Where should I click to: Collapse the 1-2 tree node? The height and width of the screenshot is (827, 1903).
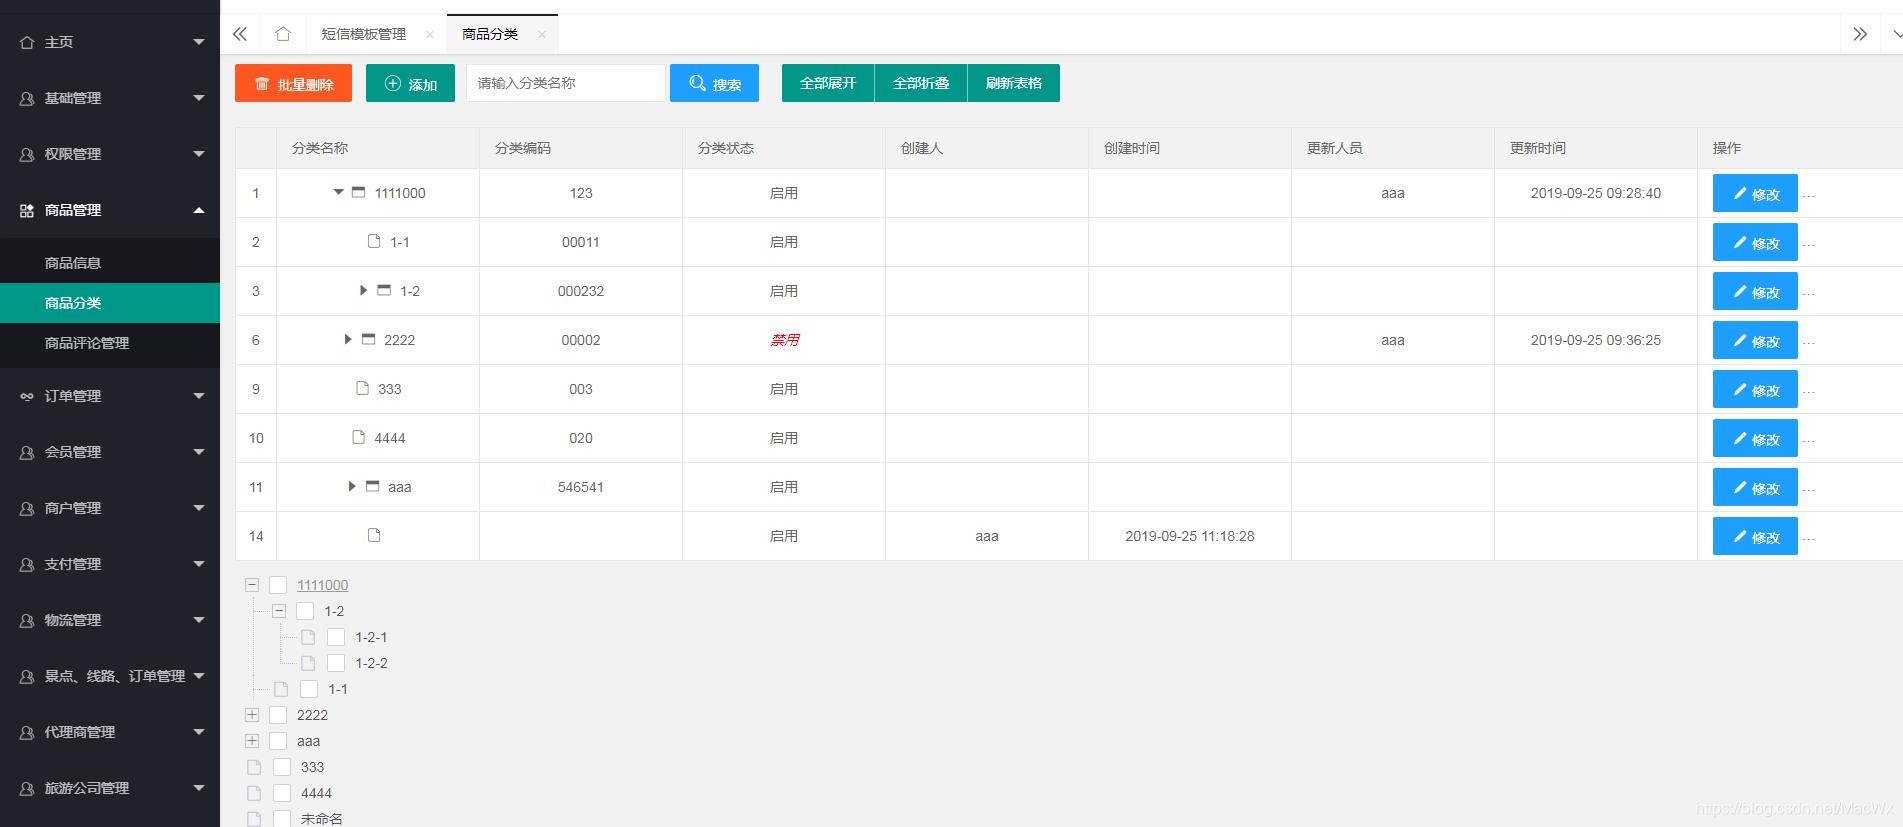point(279,611)
